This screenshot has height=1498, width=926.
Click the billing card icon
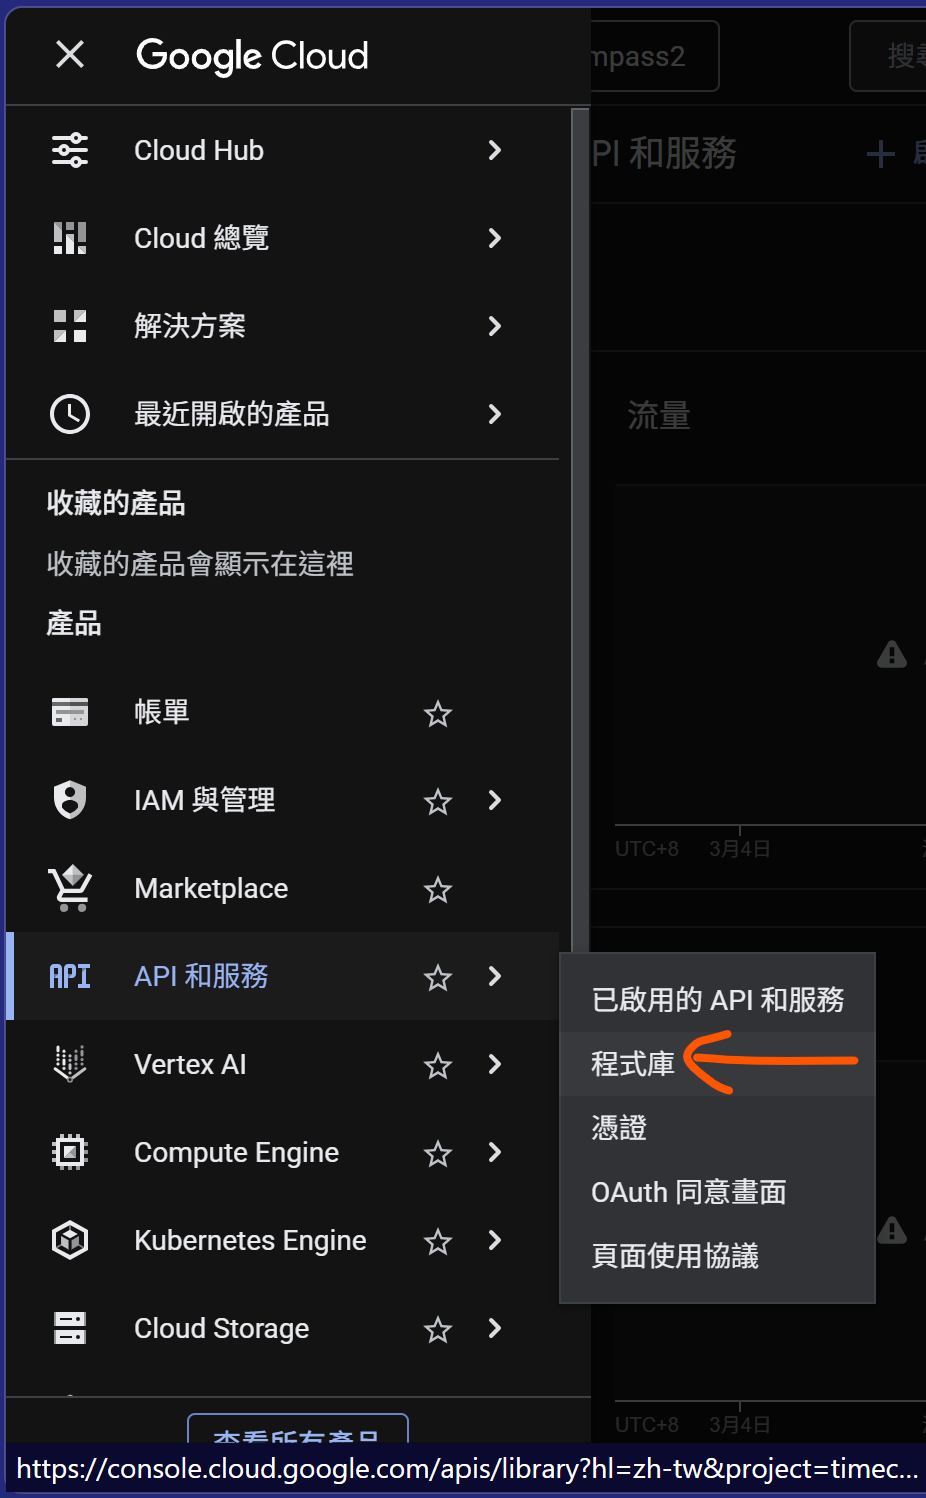70,712
